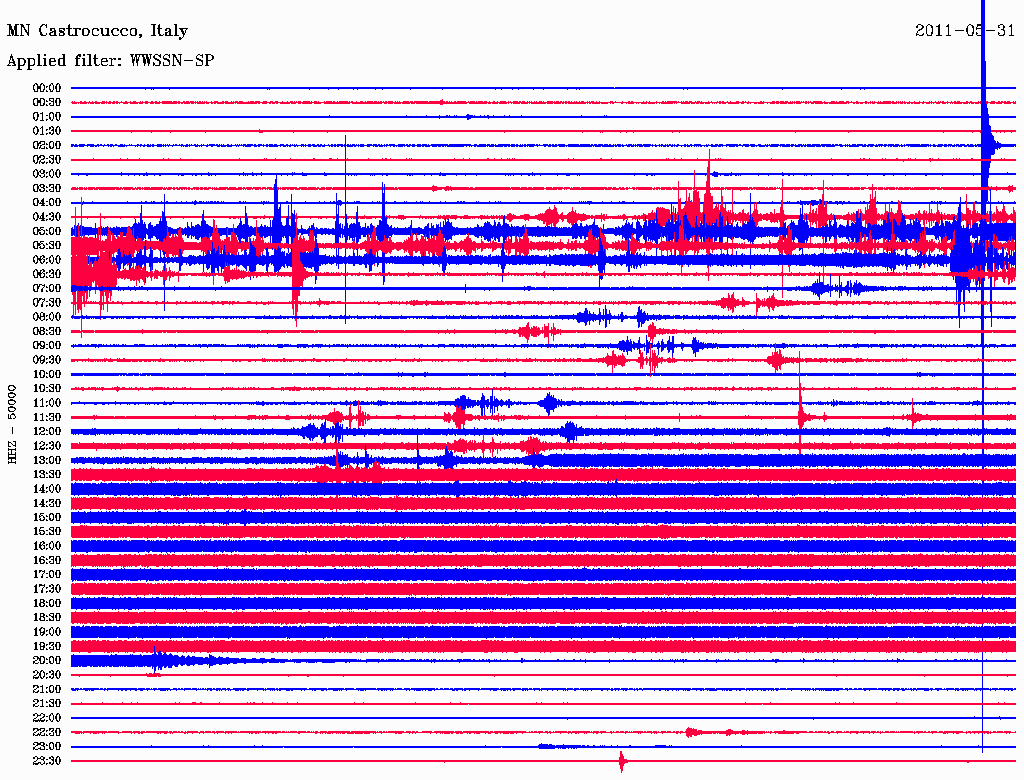1024x780 pixels.
Task: Click the 09:30 time label
Action: [47, 360]
